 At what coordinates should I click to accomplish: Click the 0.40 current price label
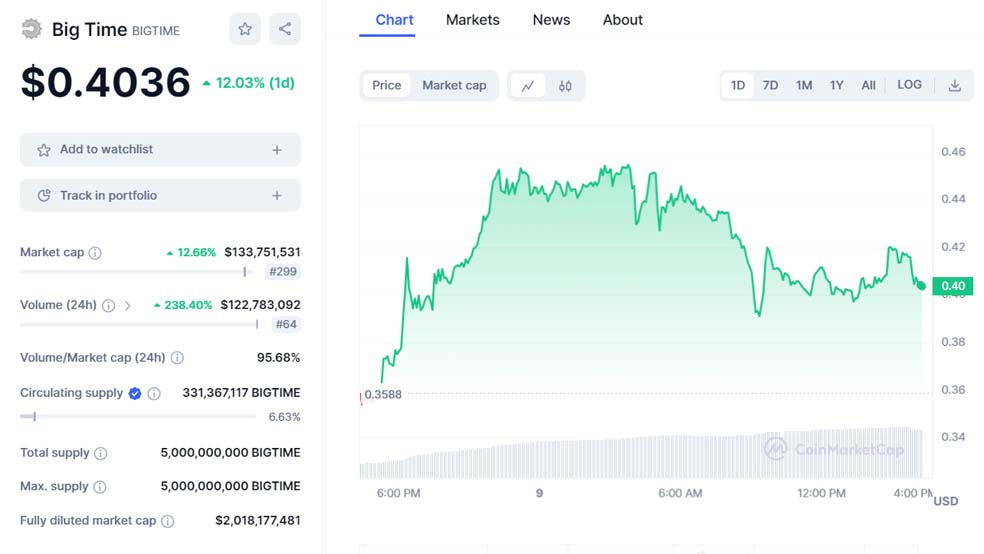coord(952,286)
